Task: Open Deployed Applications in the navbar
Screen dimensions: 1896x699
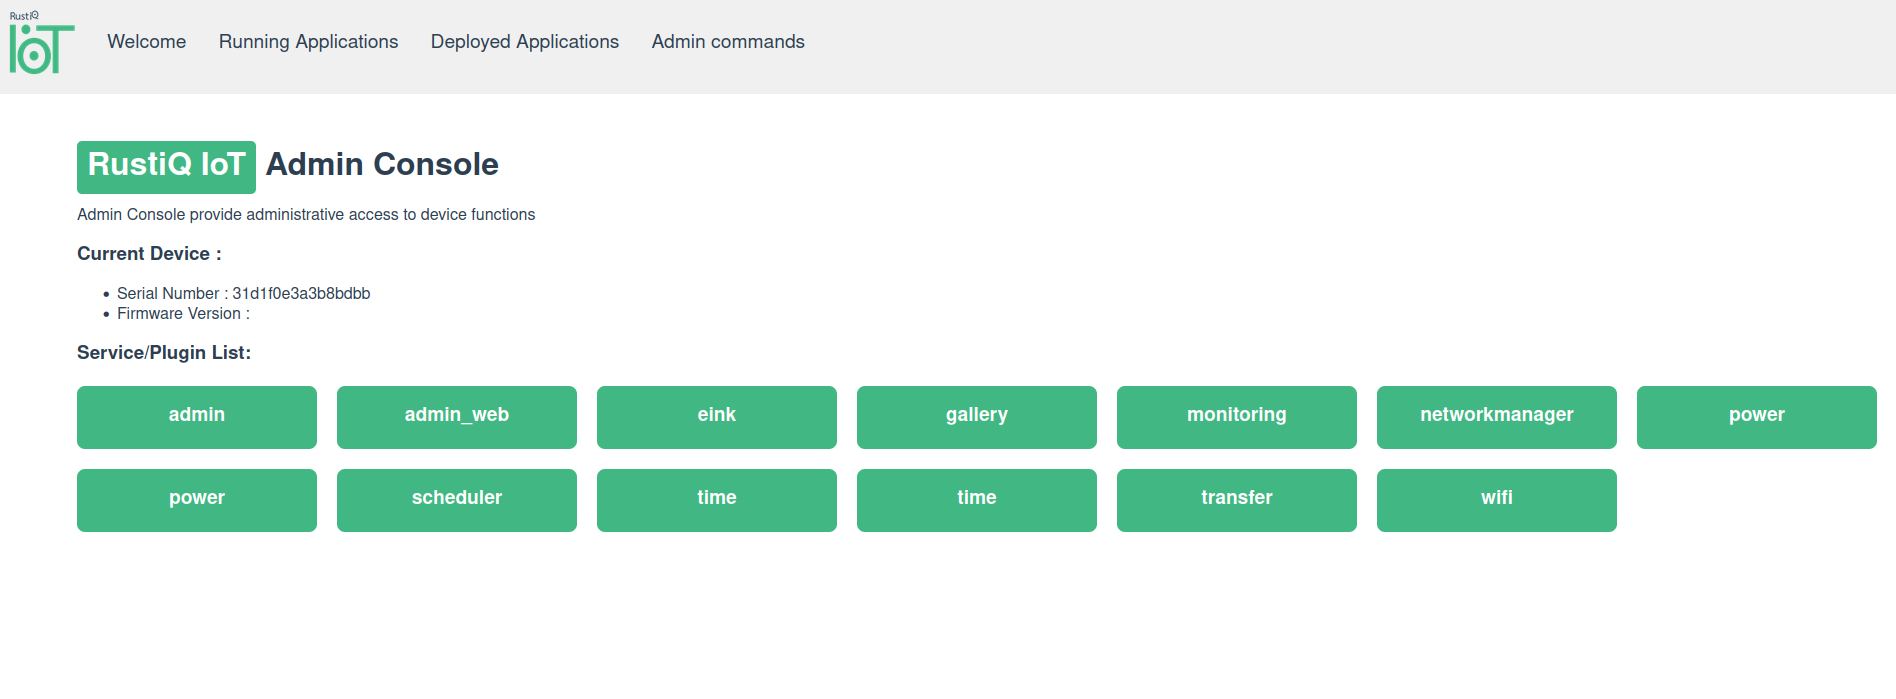Action: point(525,42)
